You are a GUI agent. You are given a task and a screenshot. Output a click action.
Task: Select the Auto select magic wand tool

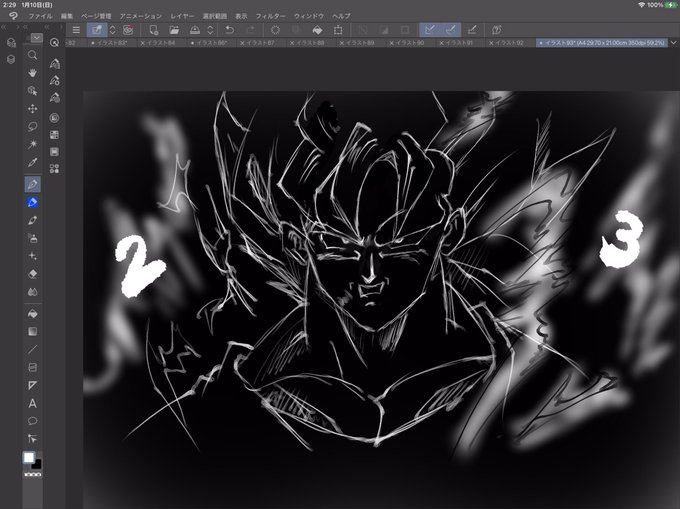point(33,144)
